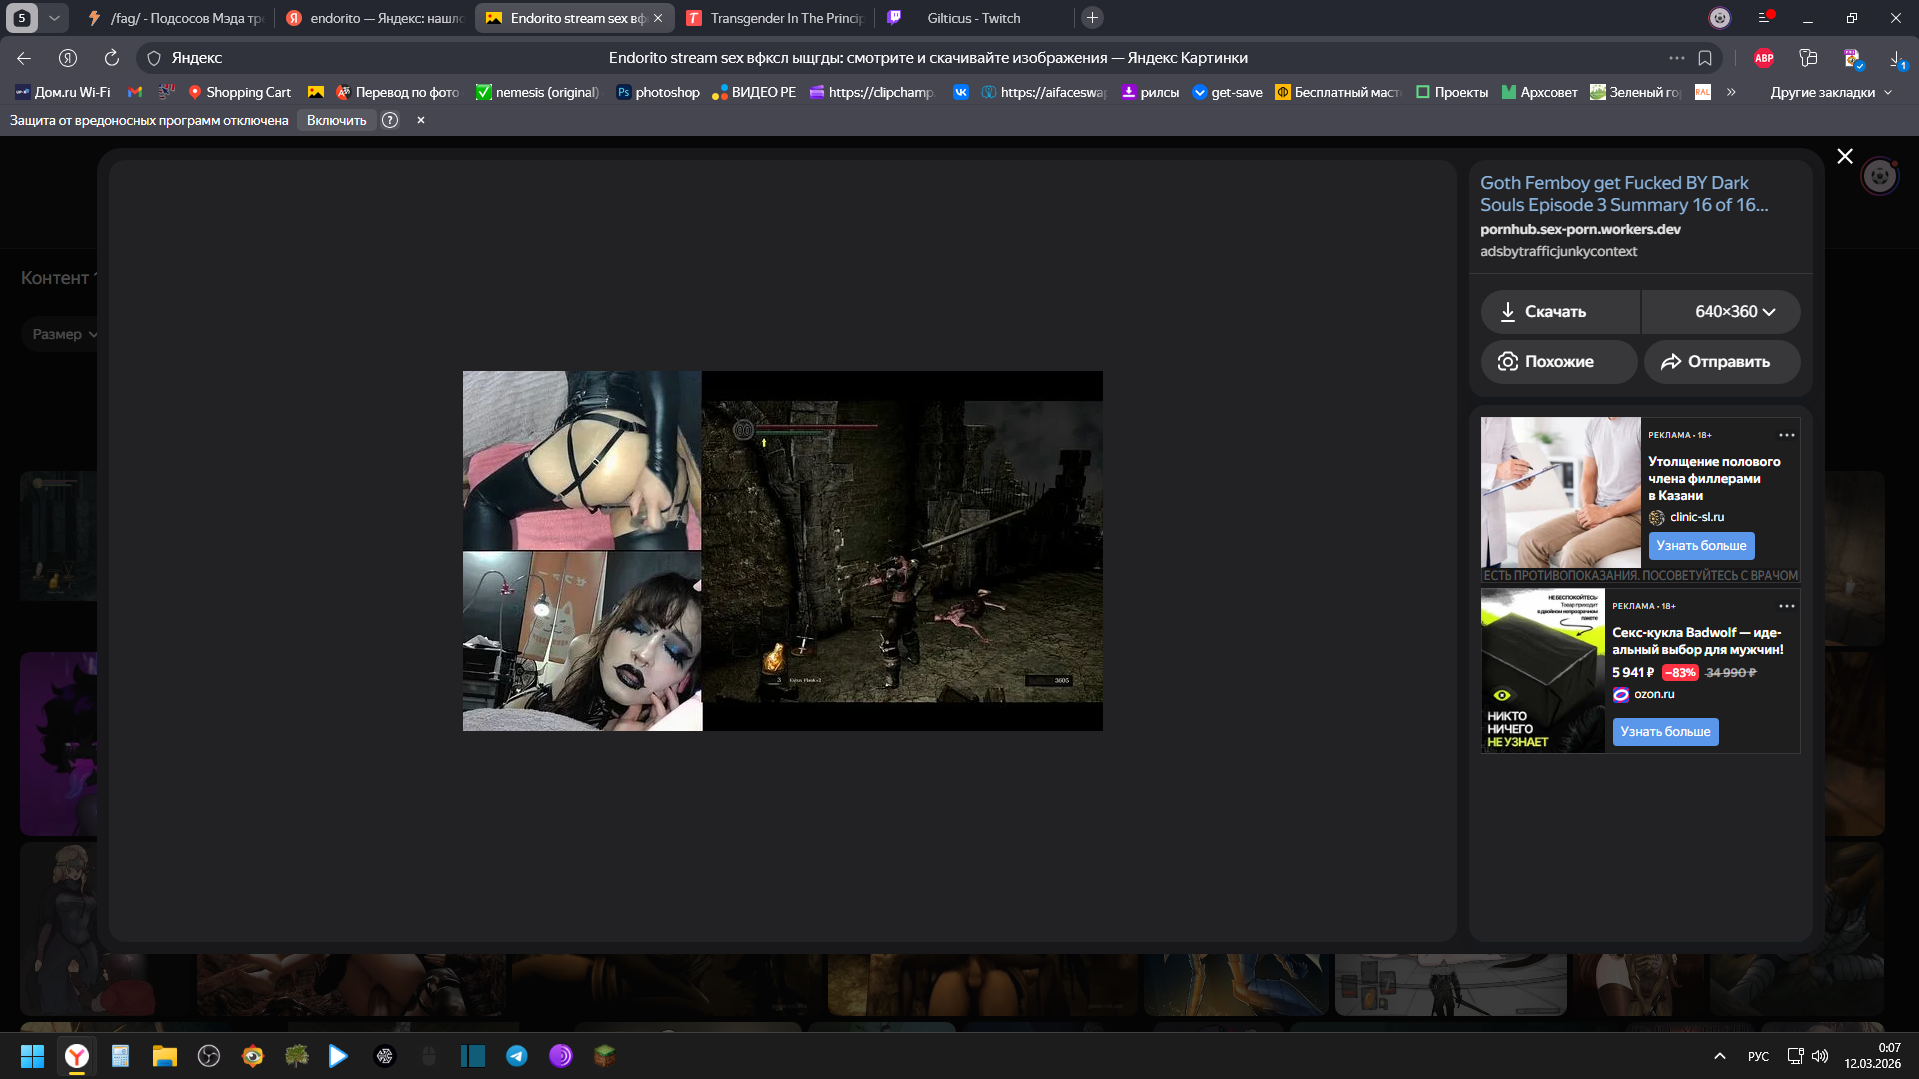The width and height of the screenshot is (1919, 1079).
Task: Open the Перевод по фото bookmark
Action: tap(398, 92)
